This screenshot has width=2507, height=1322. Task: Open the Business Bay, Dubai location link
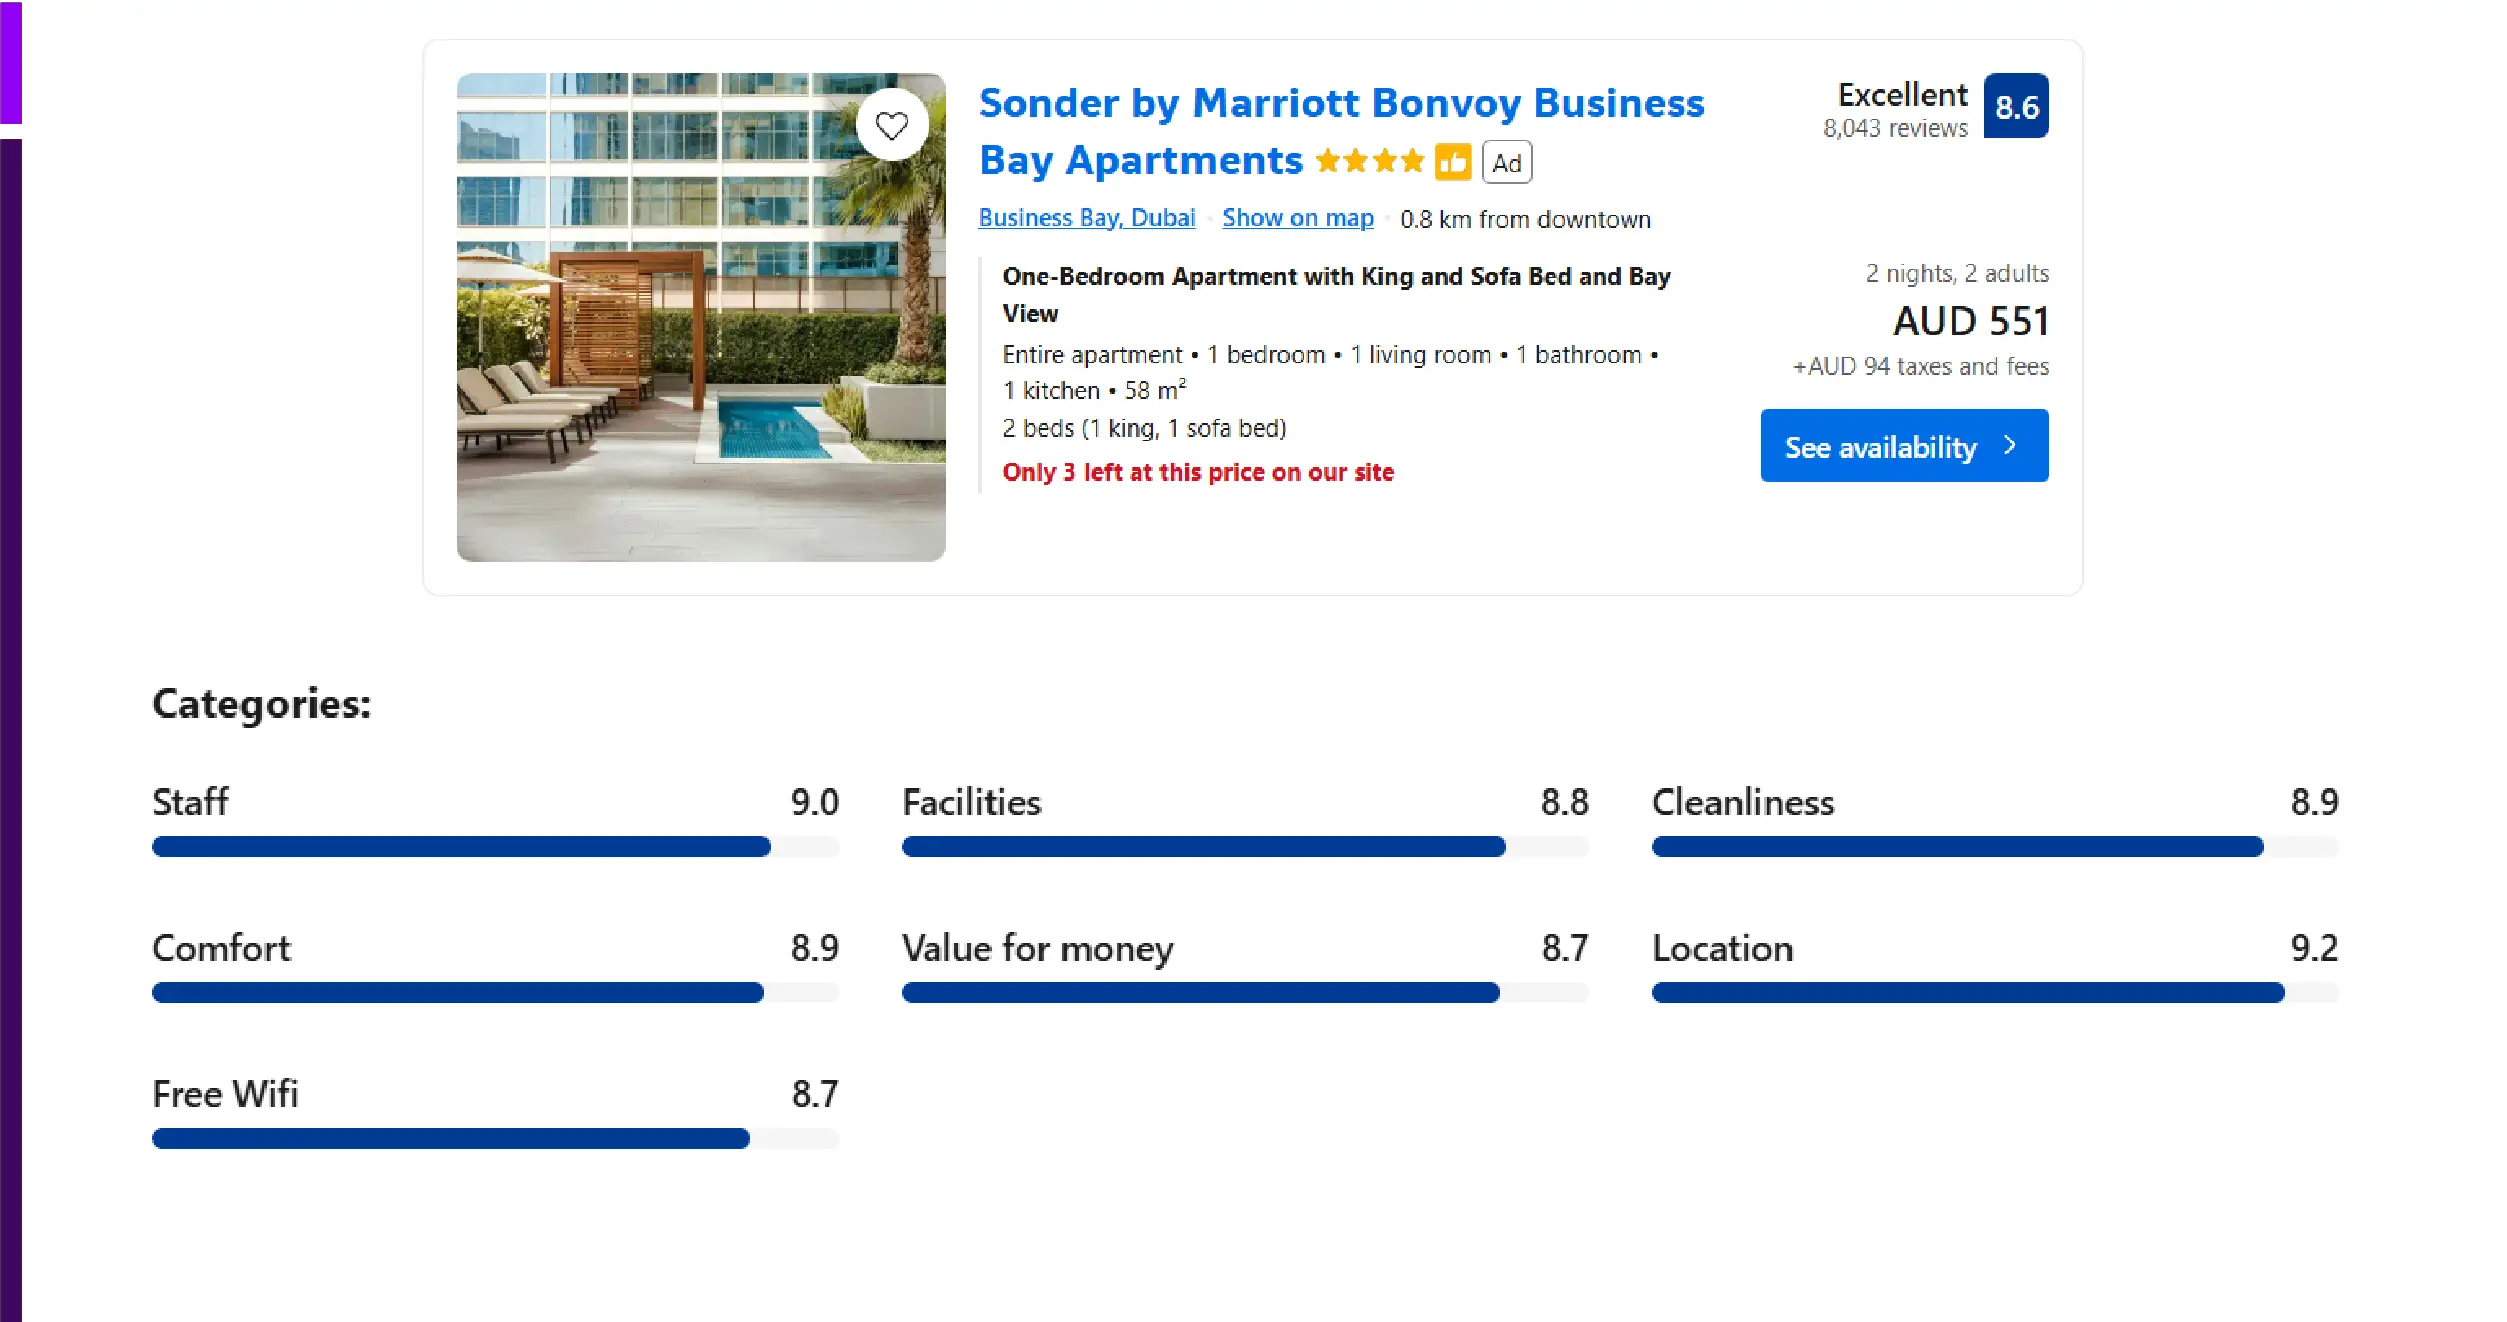(x=1086, y=219)
